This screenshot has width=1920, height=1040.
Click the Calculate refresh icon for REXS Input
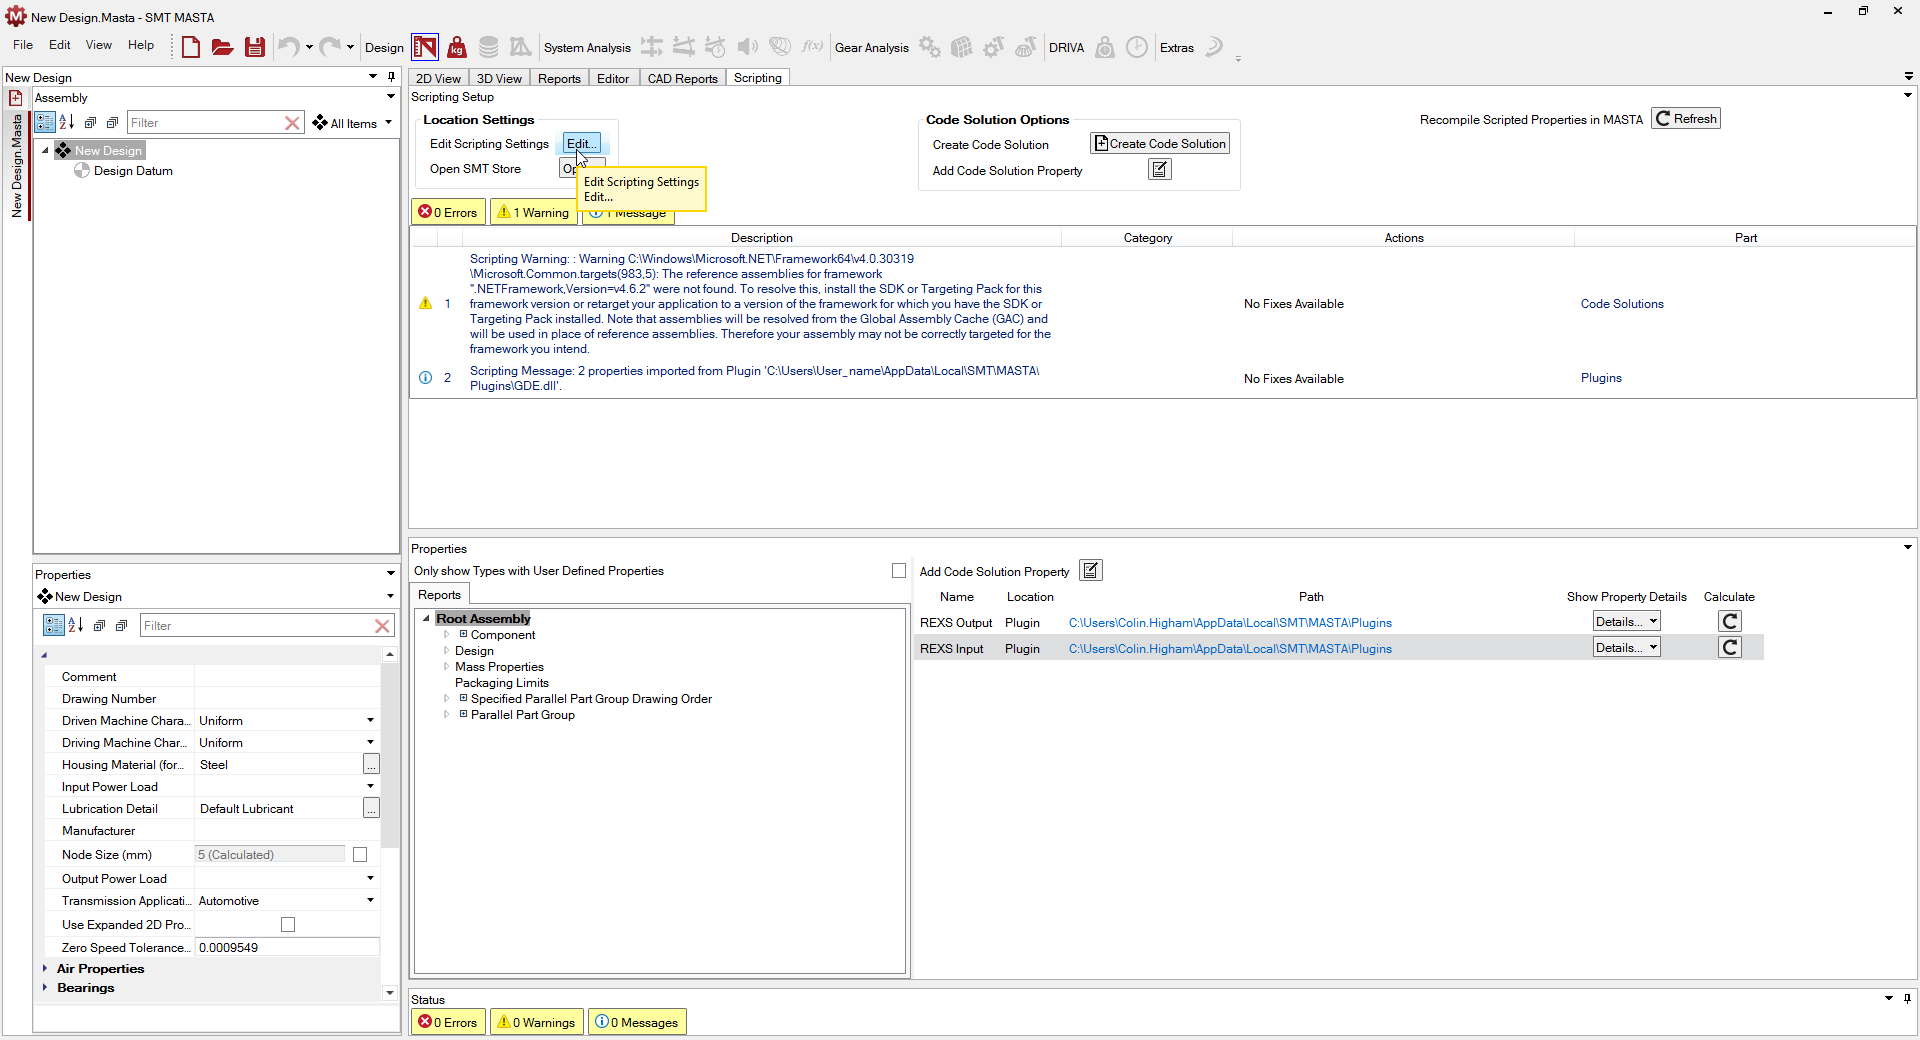[x=1730, y=648]
